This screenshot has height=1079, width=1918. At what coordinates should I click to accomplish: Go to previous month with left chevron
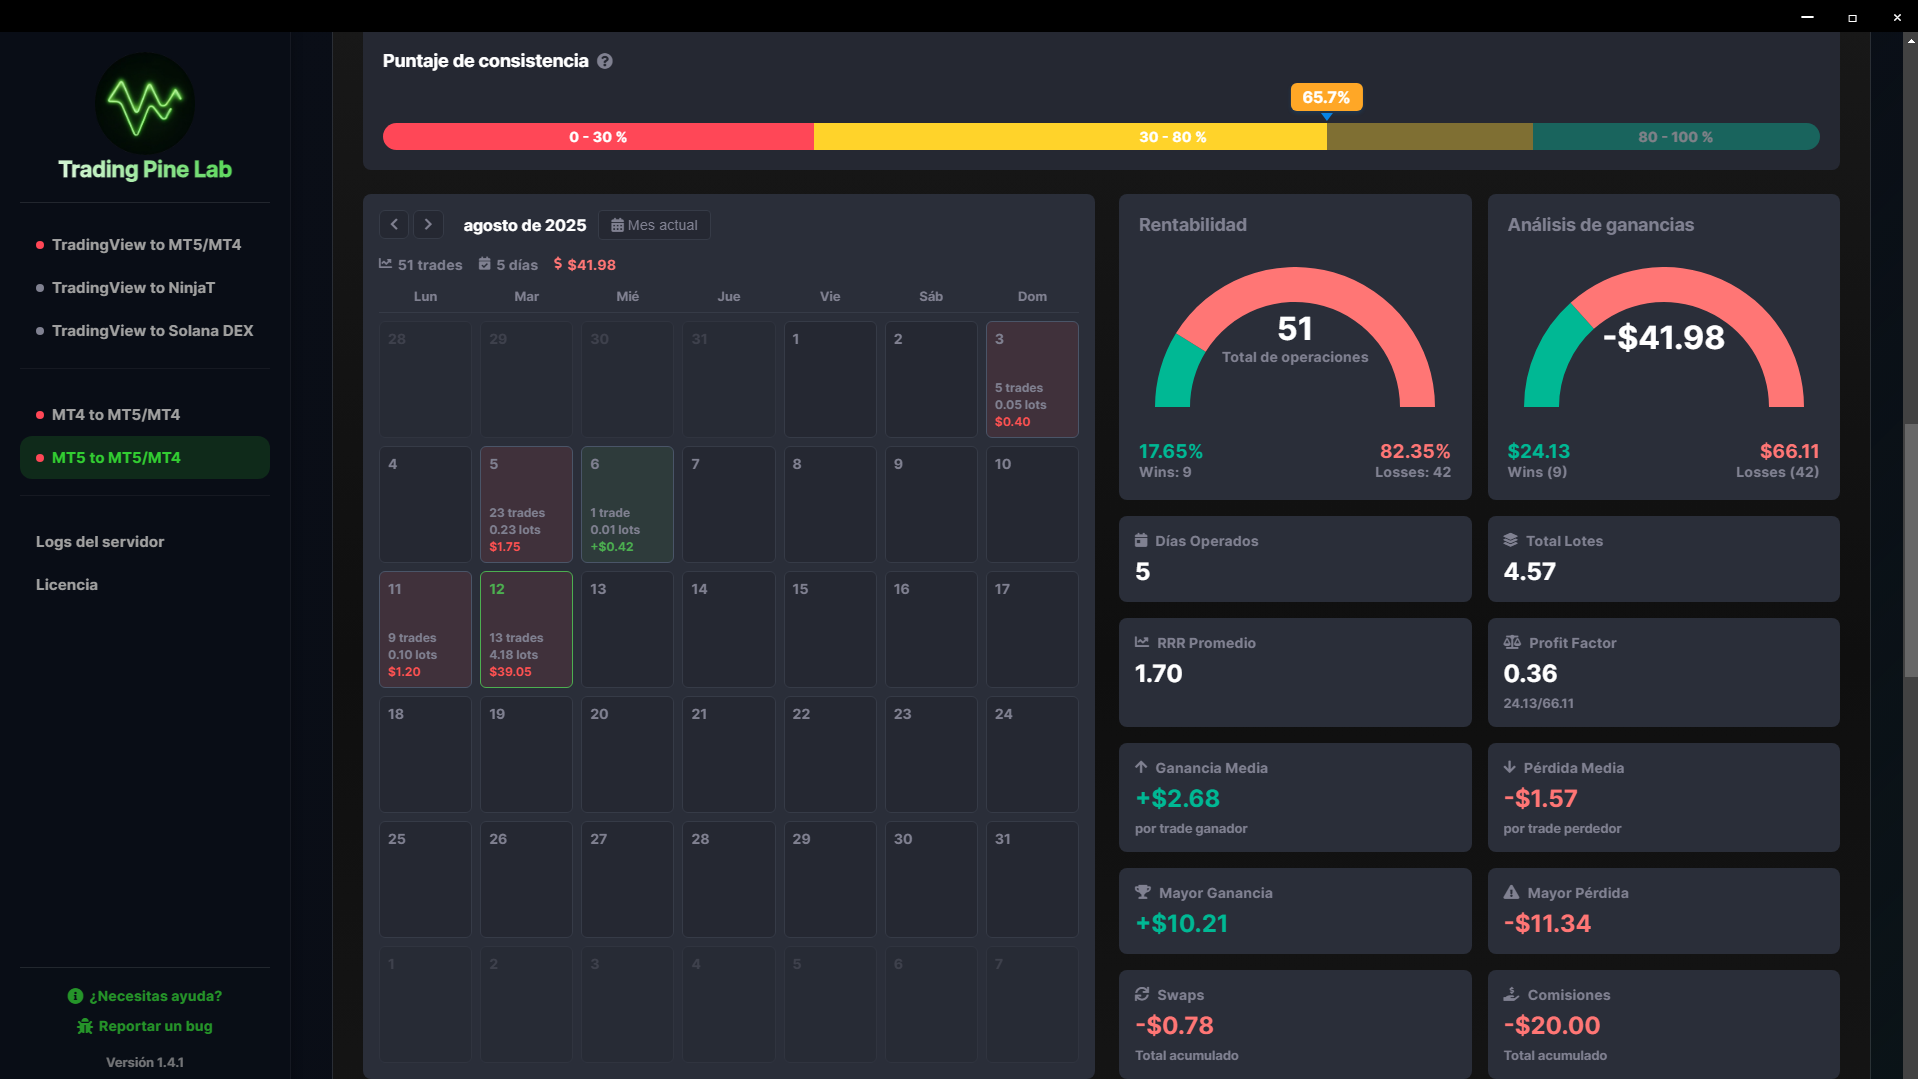394,225
